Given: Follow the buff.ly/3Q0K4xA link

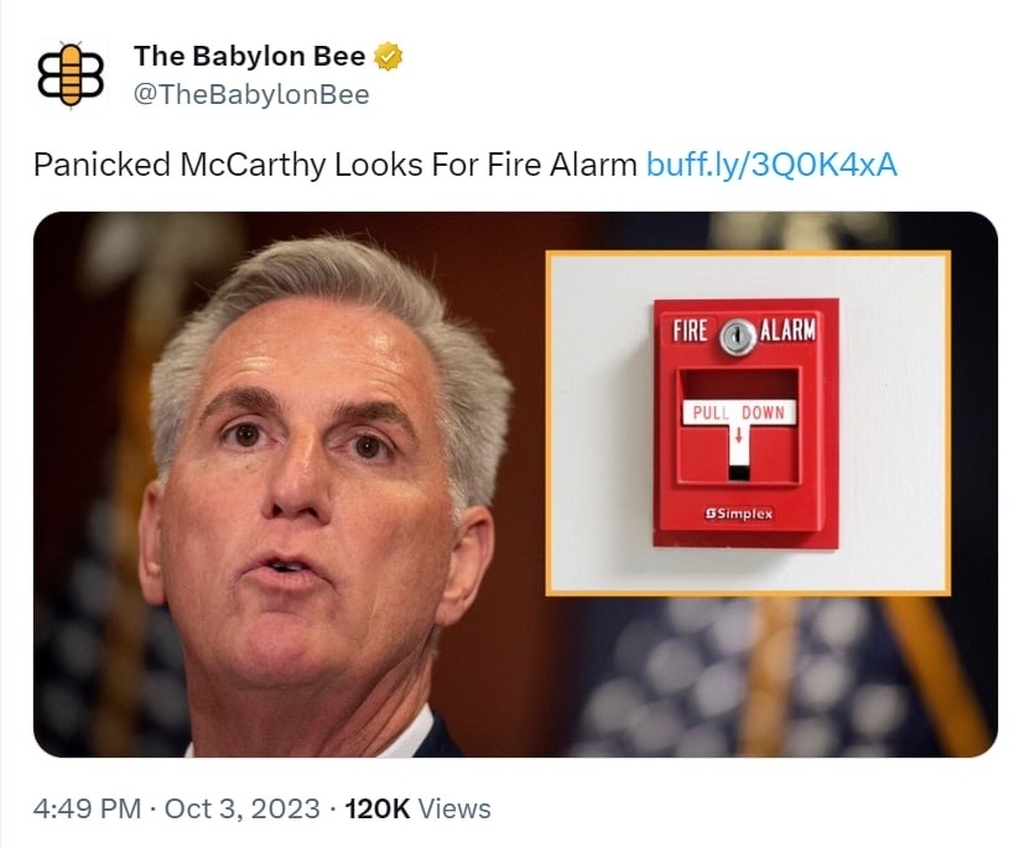Looking at the screenshot, I should pos(772,165).
